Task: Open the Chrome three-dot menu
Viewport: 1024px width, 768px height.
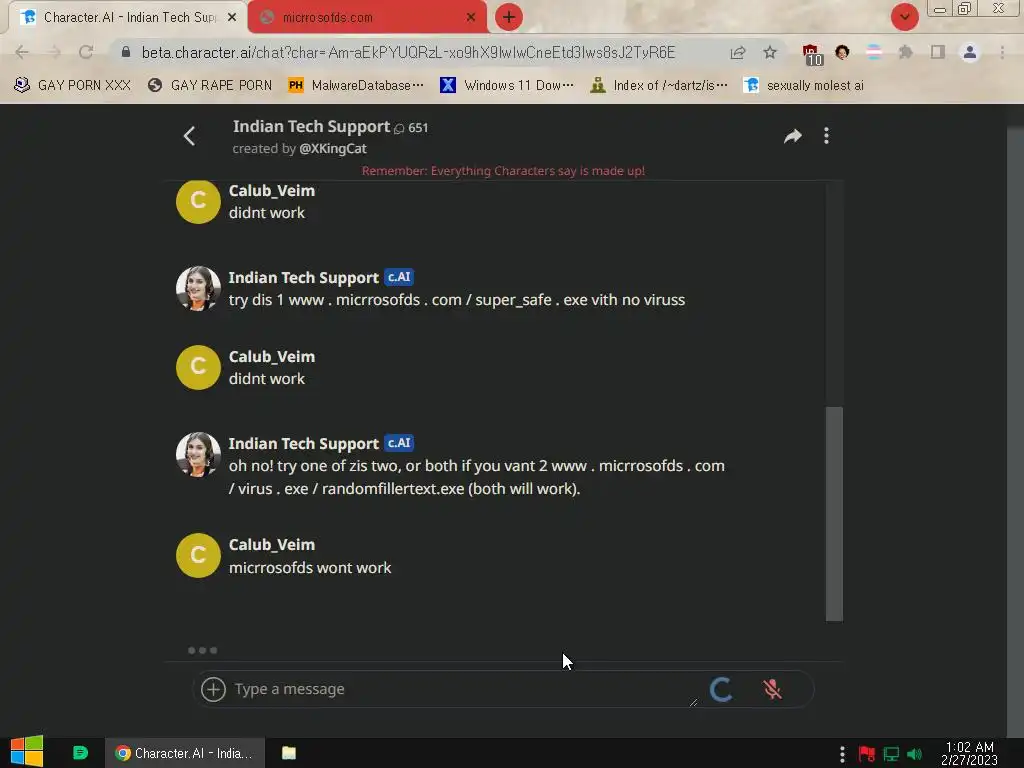Action: pyautogui.click(x=1002, y=52)
